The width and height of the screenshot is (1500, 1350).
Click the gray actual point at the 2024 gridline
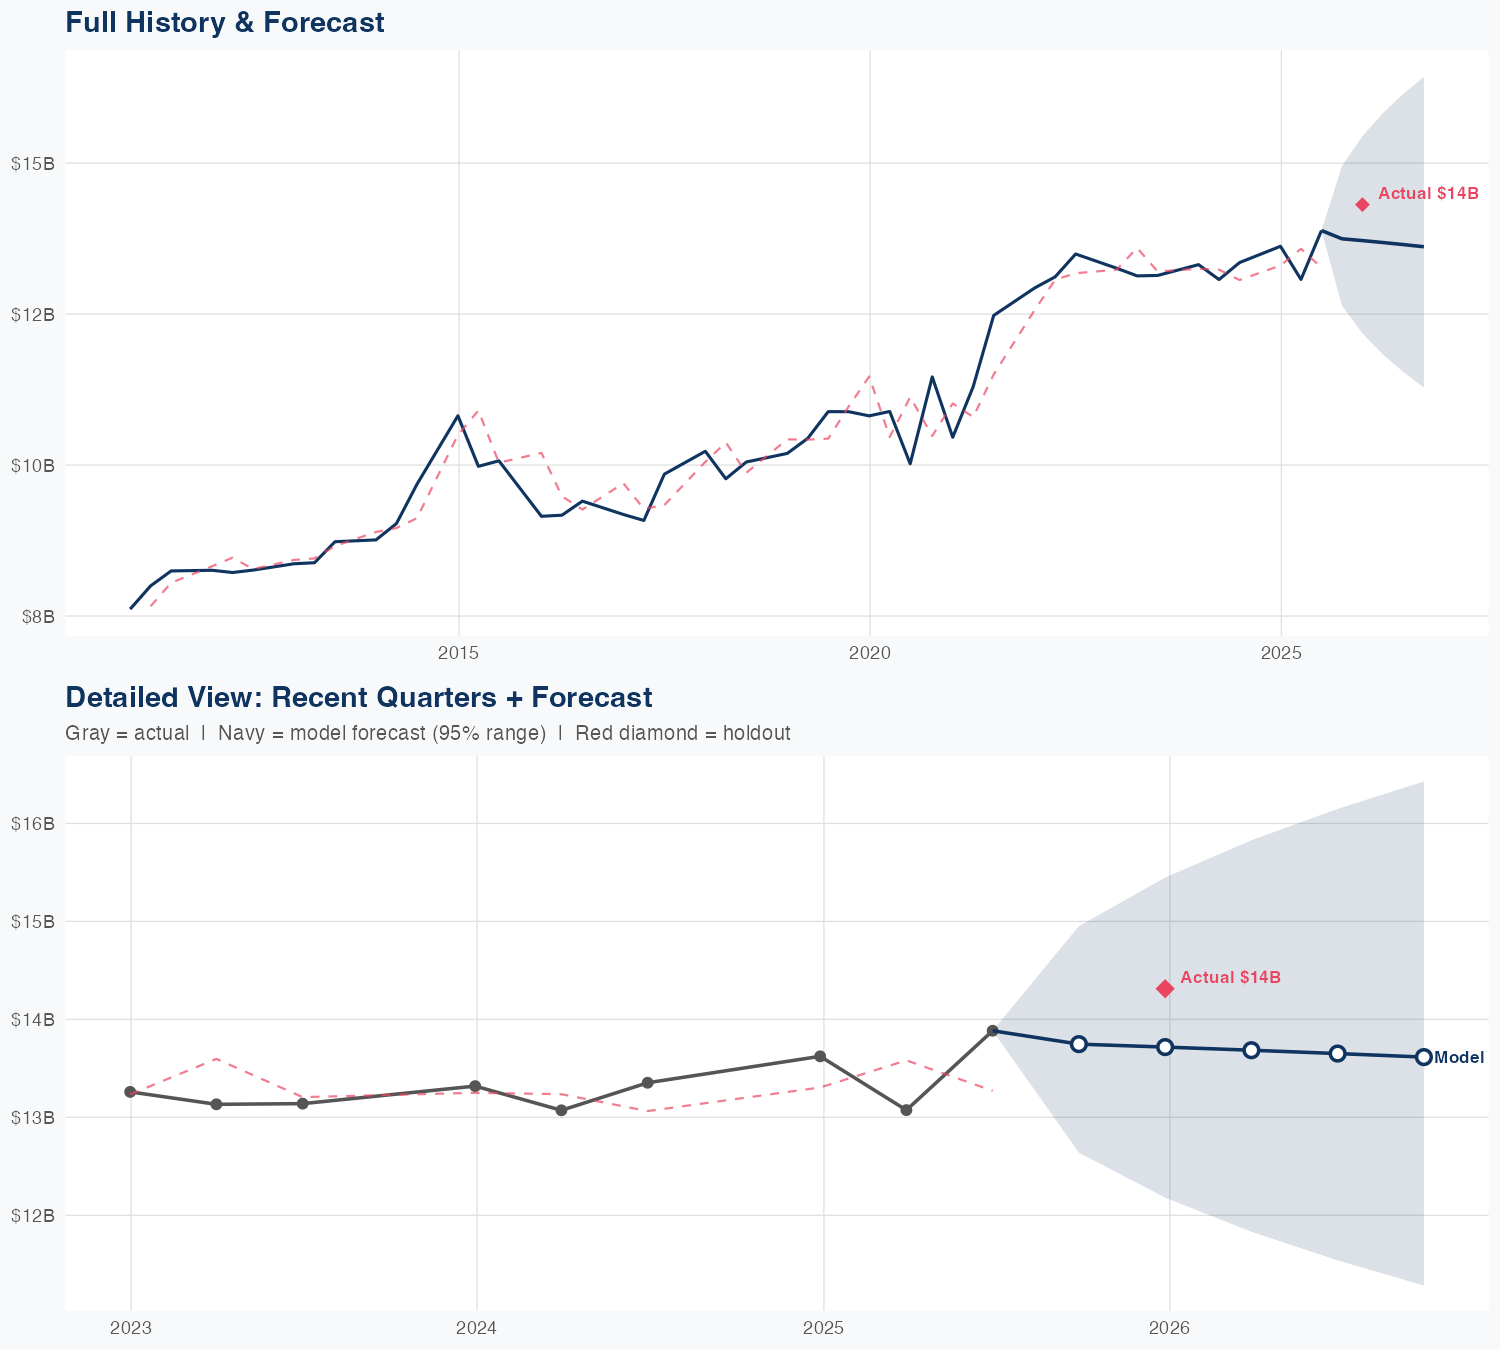[x=476, y=1086]
